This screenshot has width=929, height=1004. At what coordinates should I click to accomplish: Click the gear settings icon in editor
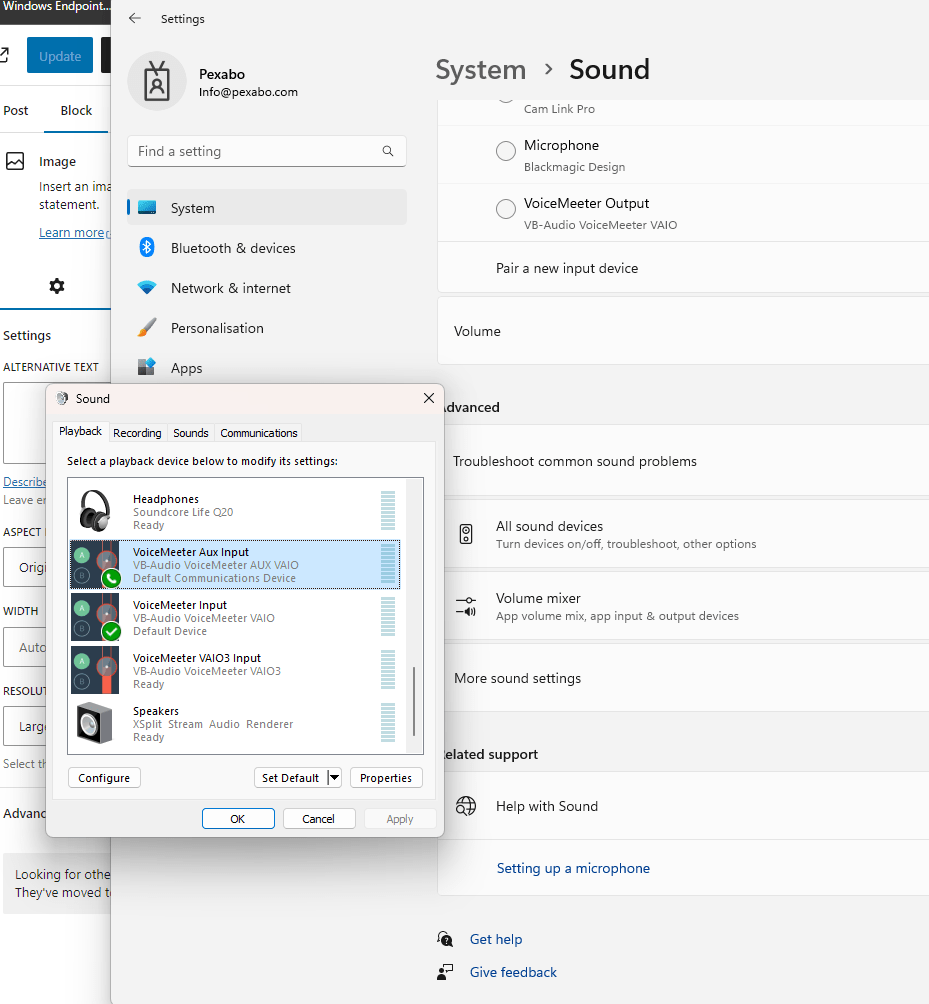[x=57, y=286]
